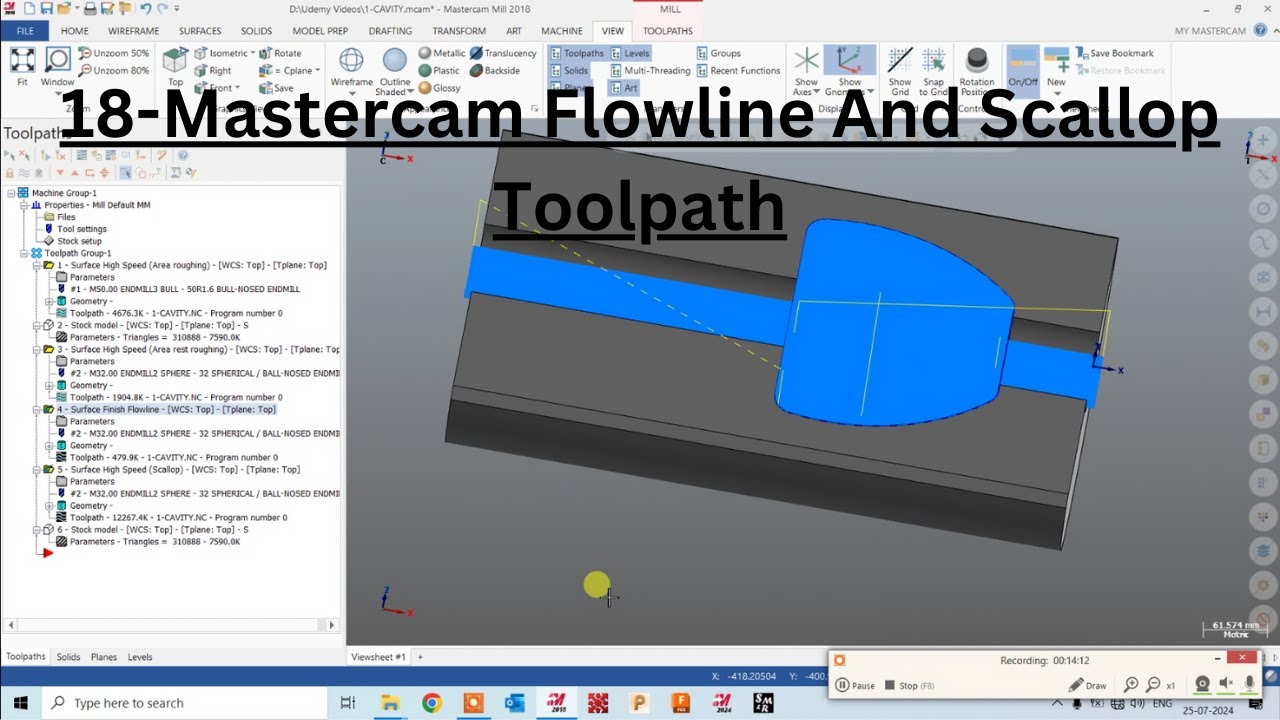Switch to the Planes manager tab

(104, 657)
